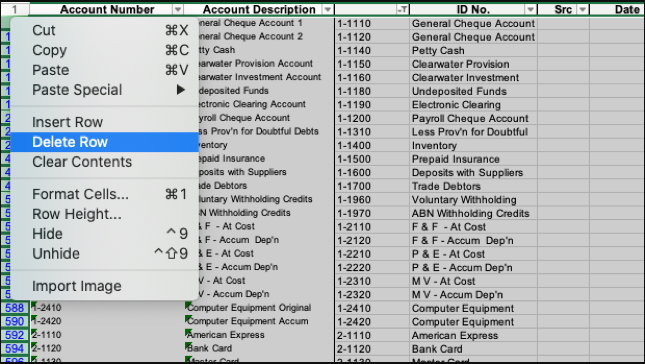645x364 pixels.
Task: Click cell 1-1310 in third column
Action: point(372,132)
